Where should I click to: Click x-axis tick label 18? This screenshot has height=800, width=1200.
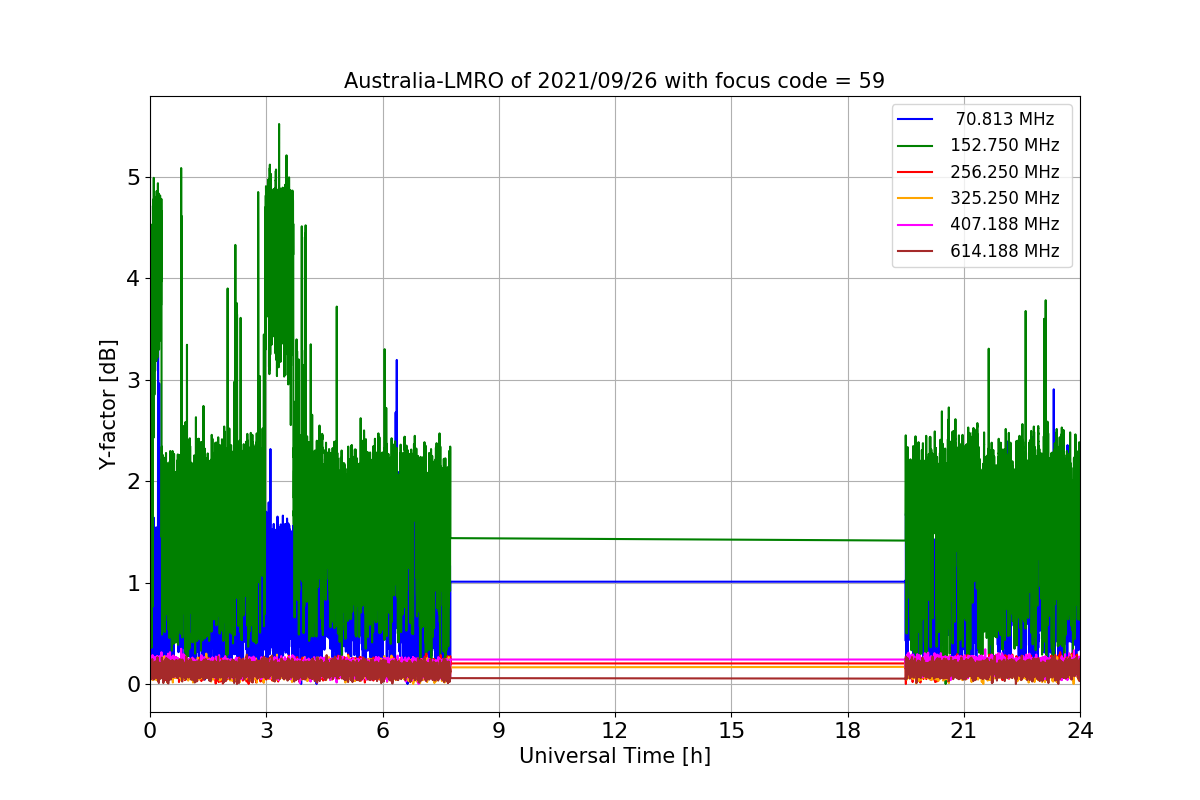point(847,731)
